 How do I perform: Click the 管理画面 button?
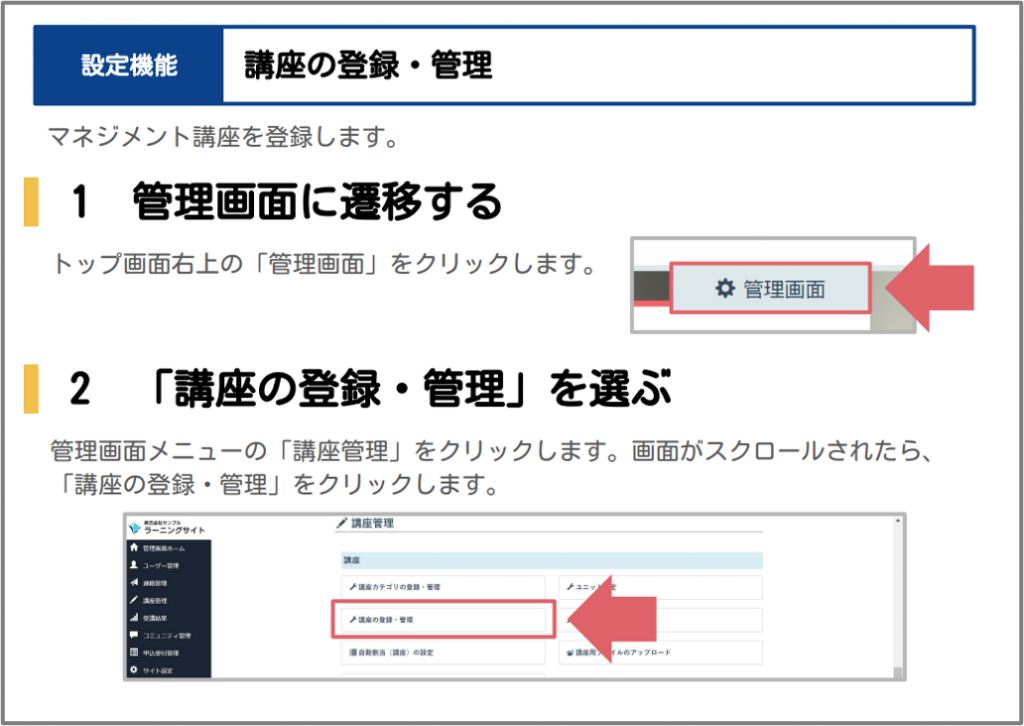[x=769, y=289]
